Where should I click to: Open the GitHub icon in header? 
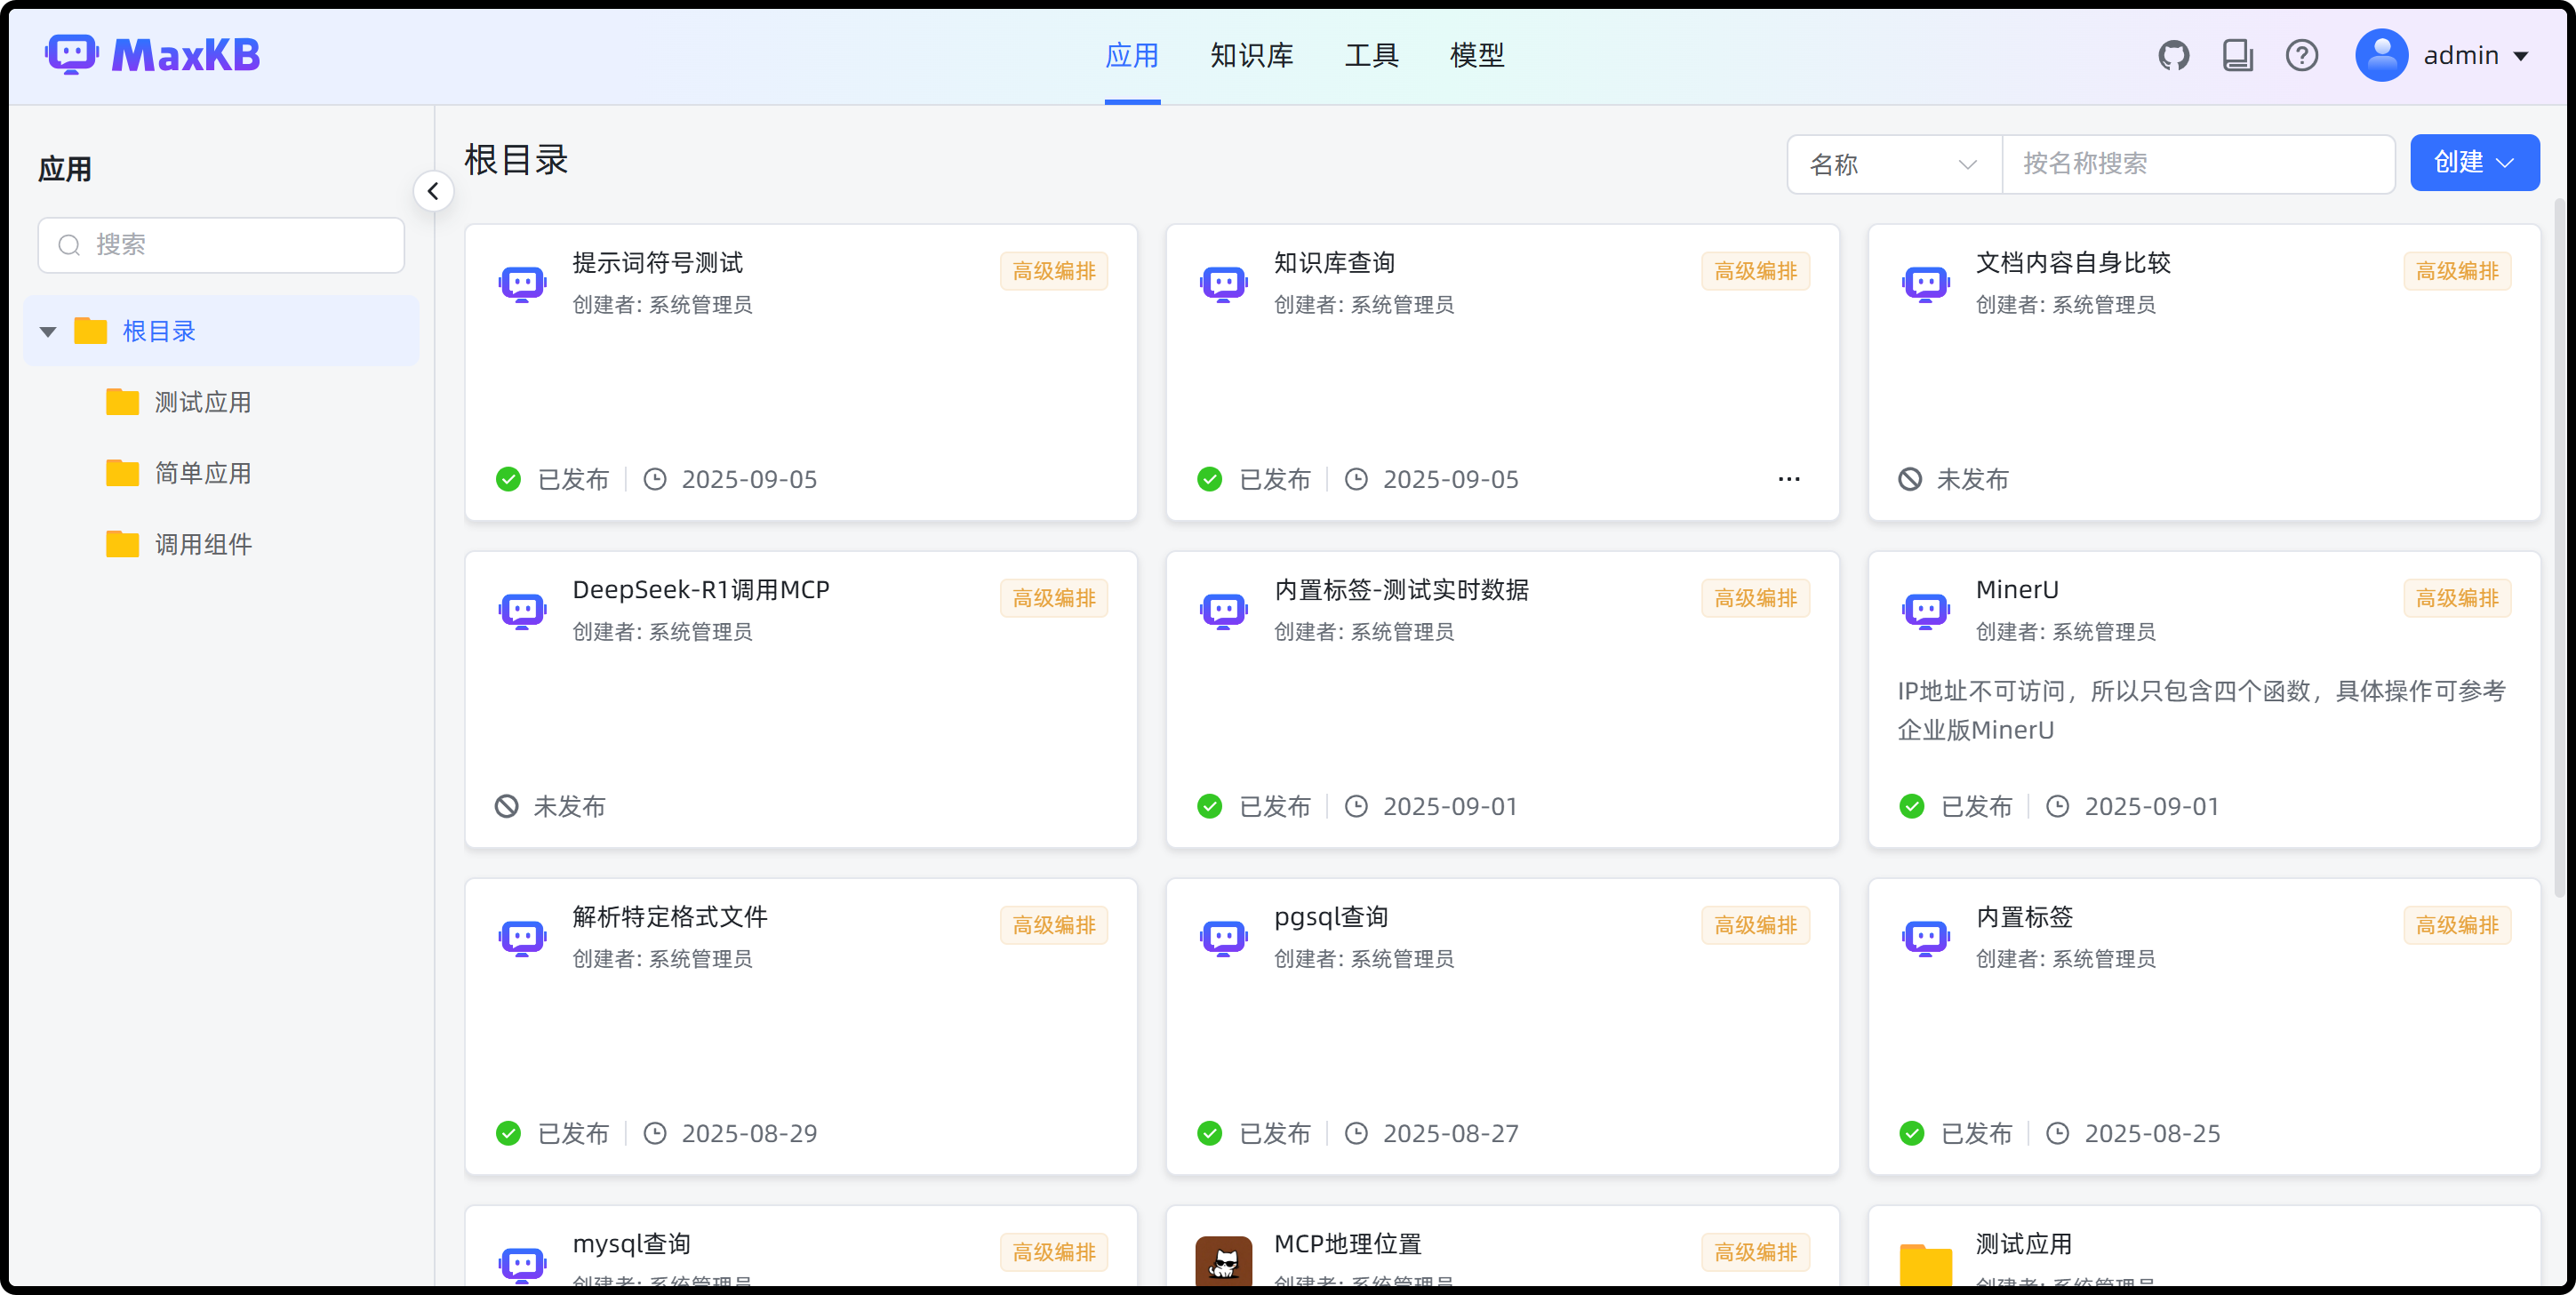pos(2173,55)
